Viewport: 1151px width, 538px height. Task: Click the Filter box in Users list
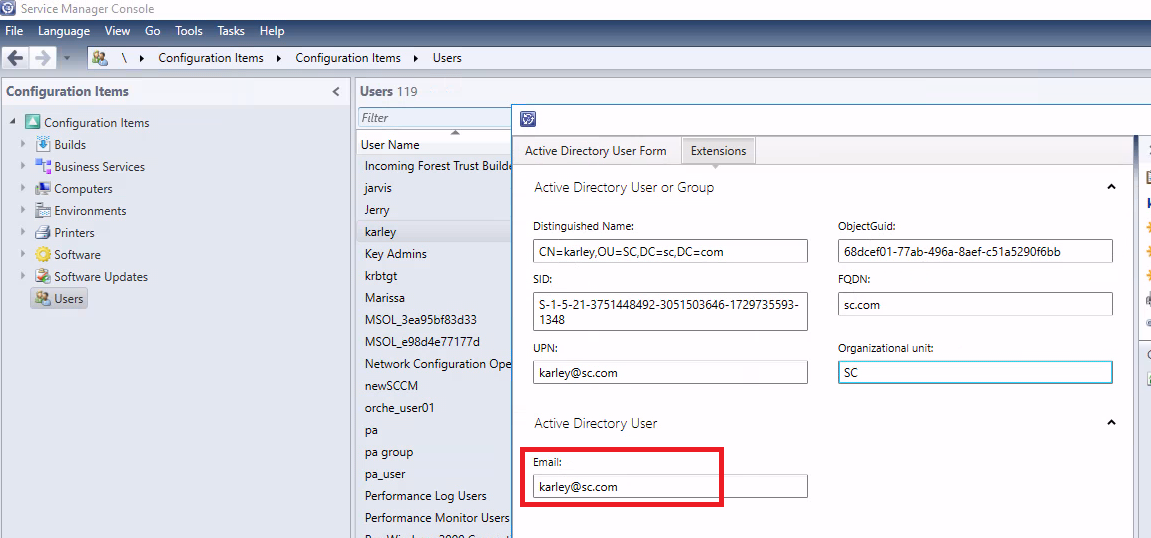pyautogui.click(x=434, y=117)
